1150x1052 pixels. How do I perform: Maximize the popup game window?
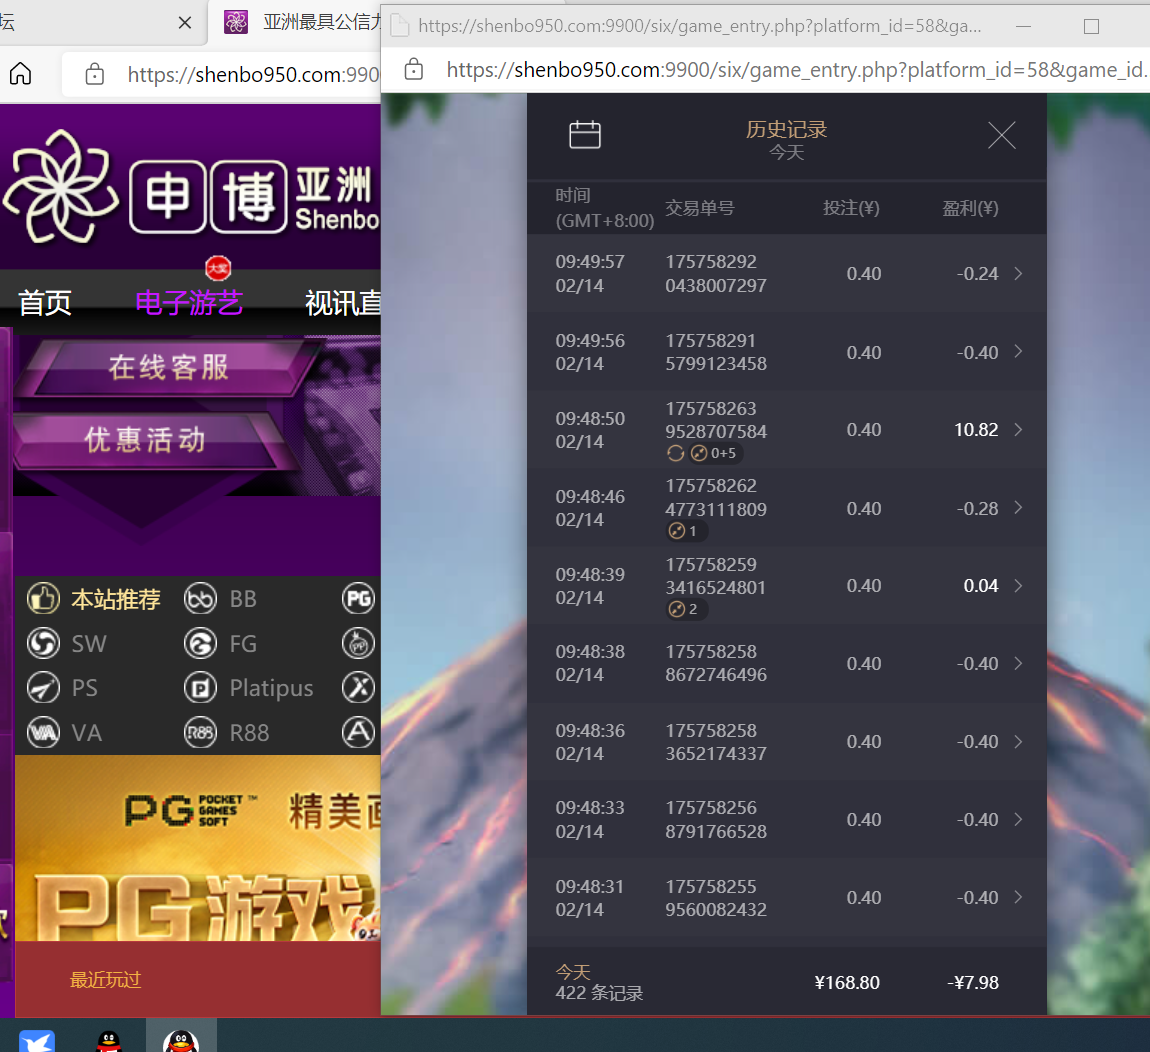(1091, 26)
